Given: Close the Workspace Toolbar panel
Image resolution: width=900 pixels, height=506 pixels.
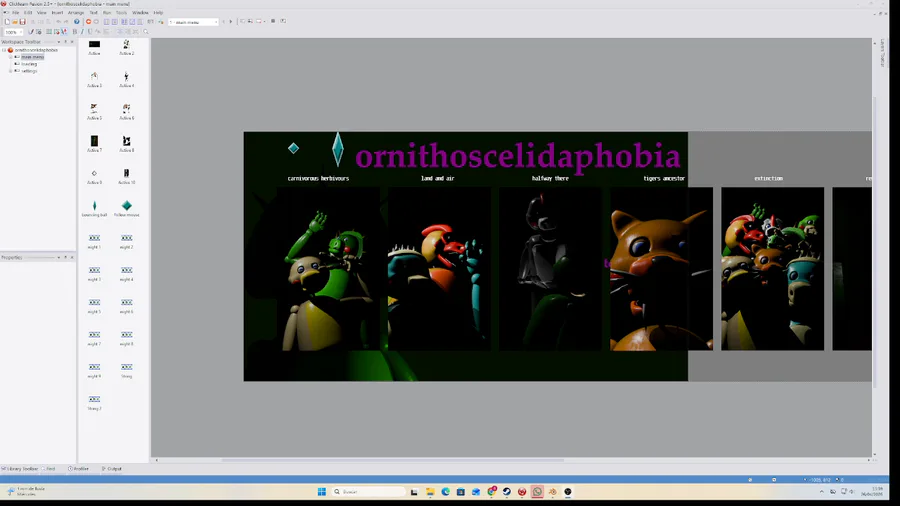Looking at the screenshot, I should 72,42.
